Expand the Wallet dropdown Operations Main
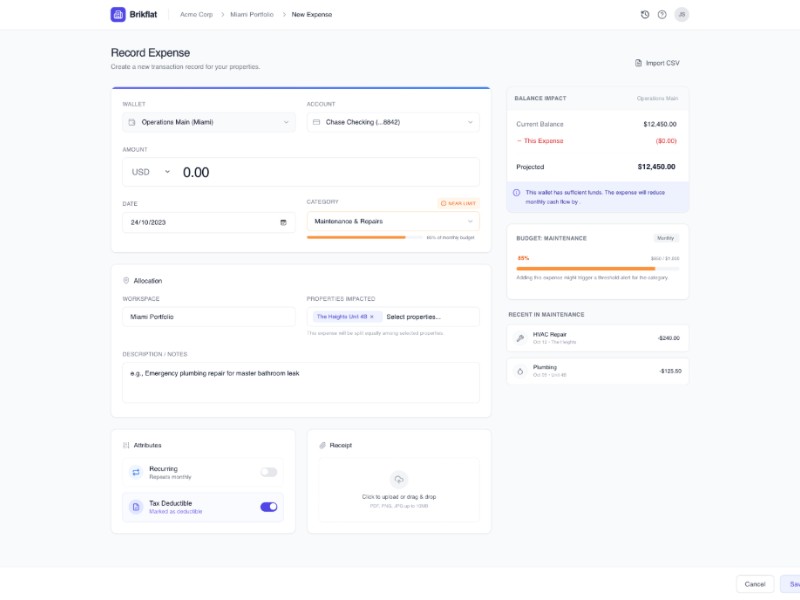The height and width of the screenshot is (600, 800). [x=208, y=122]
